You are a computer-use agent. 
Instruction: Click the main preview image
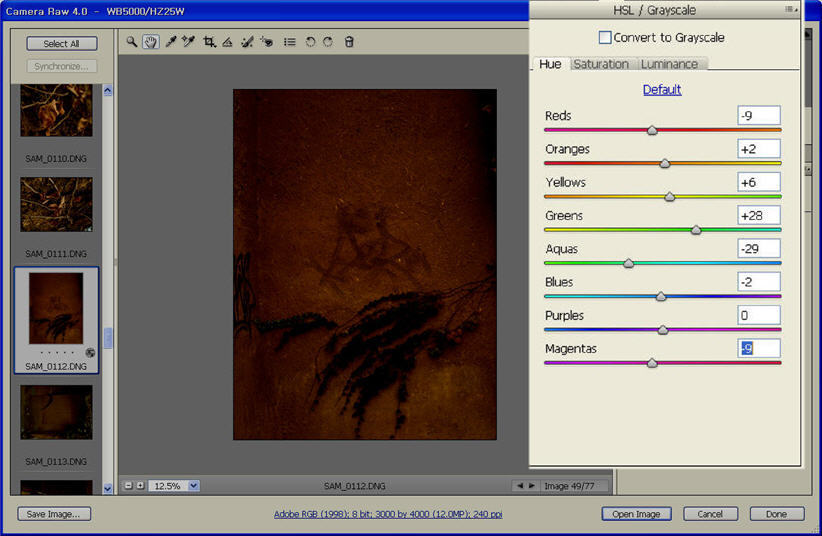[365, 264]
